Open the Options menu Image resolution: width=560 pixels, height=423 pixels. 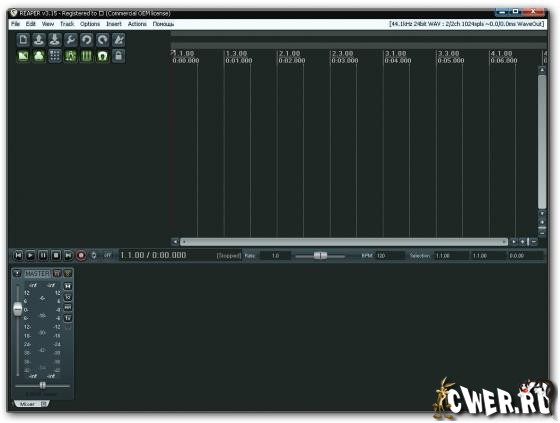(90, 24)
